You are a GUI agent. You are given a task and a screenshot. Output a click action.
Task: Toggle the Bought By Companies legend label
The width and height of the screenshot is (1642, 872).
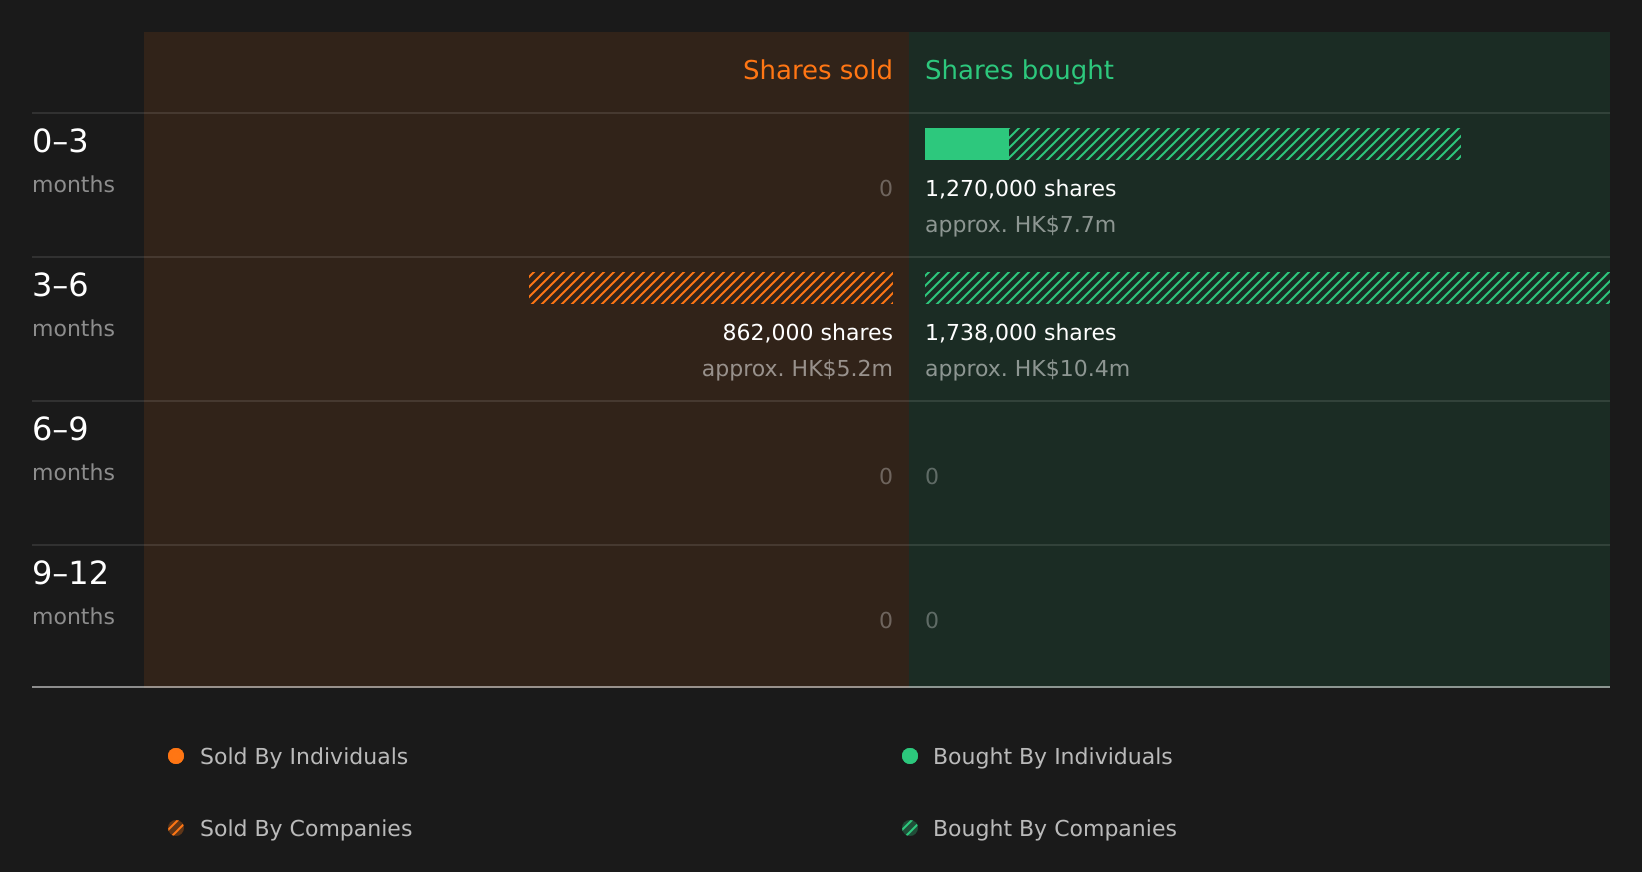point(1054,829)
